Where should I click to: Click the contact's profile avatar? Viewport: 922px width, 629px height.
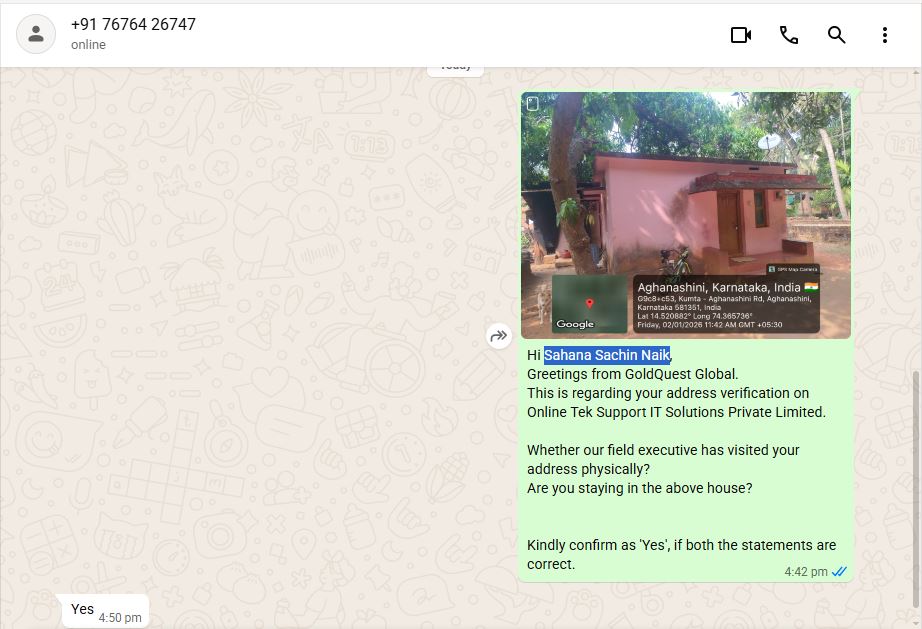(x=36, y=35)
